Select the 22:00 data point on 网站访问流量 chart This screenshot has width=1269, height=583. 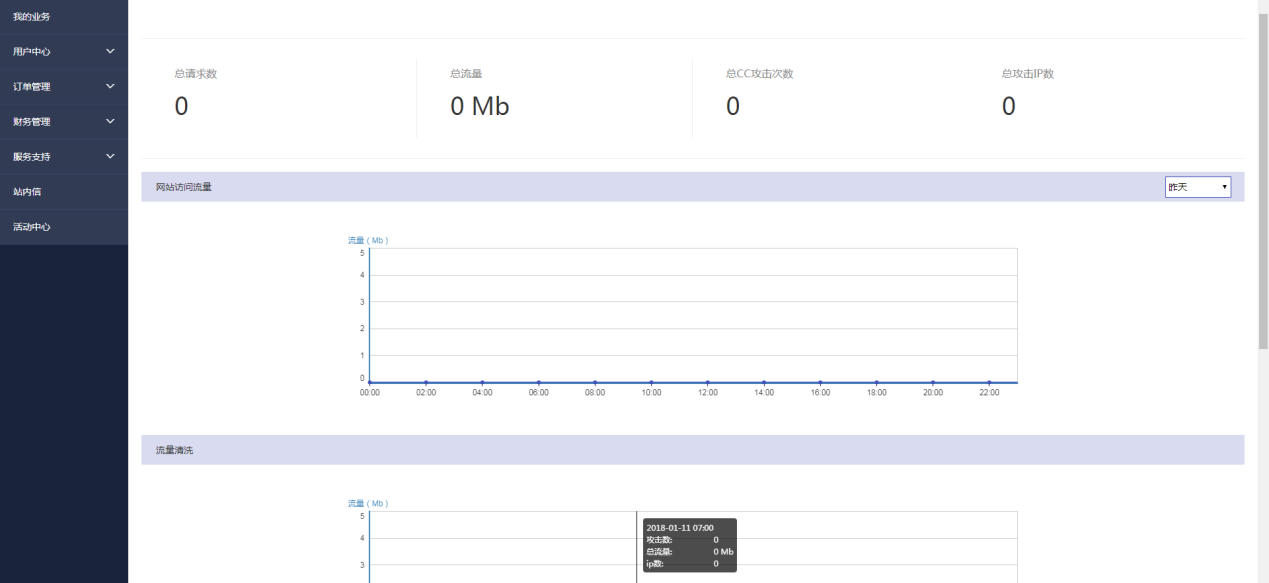tap(989, 382)
